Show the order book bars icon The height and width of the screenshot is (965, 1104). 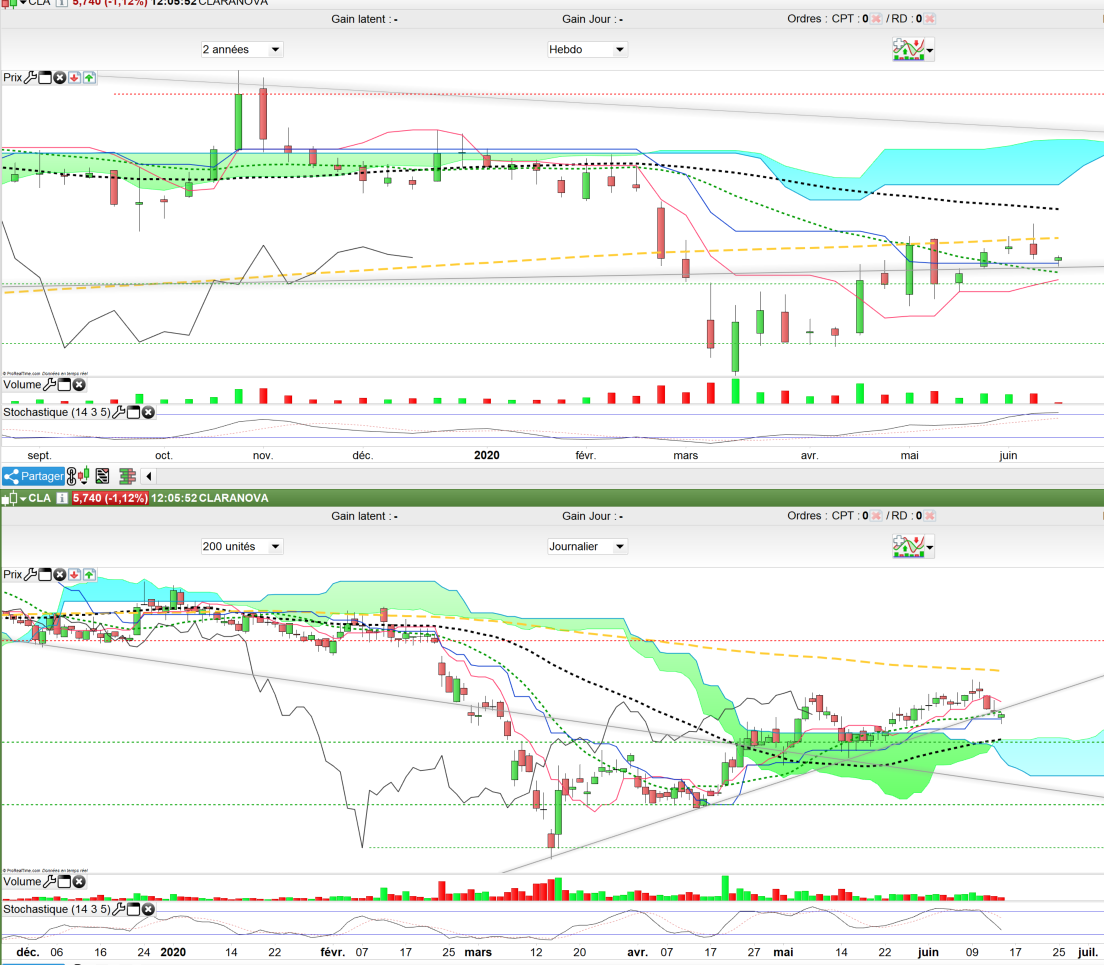tap(127, 477)
